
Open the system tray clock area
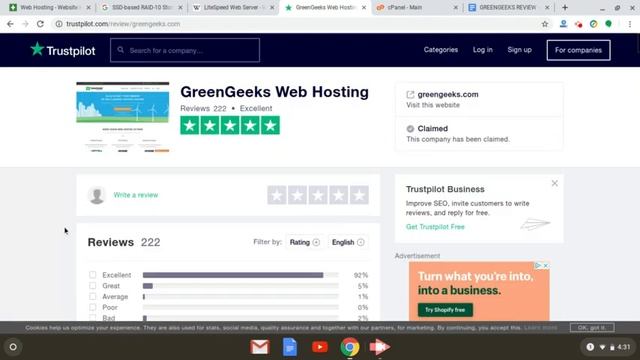pos(608,347)
